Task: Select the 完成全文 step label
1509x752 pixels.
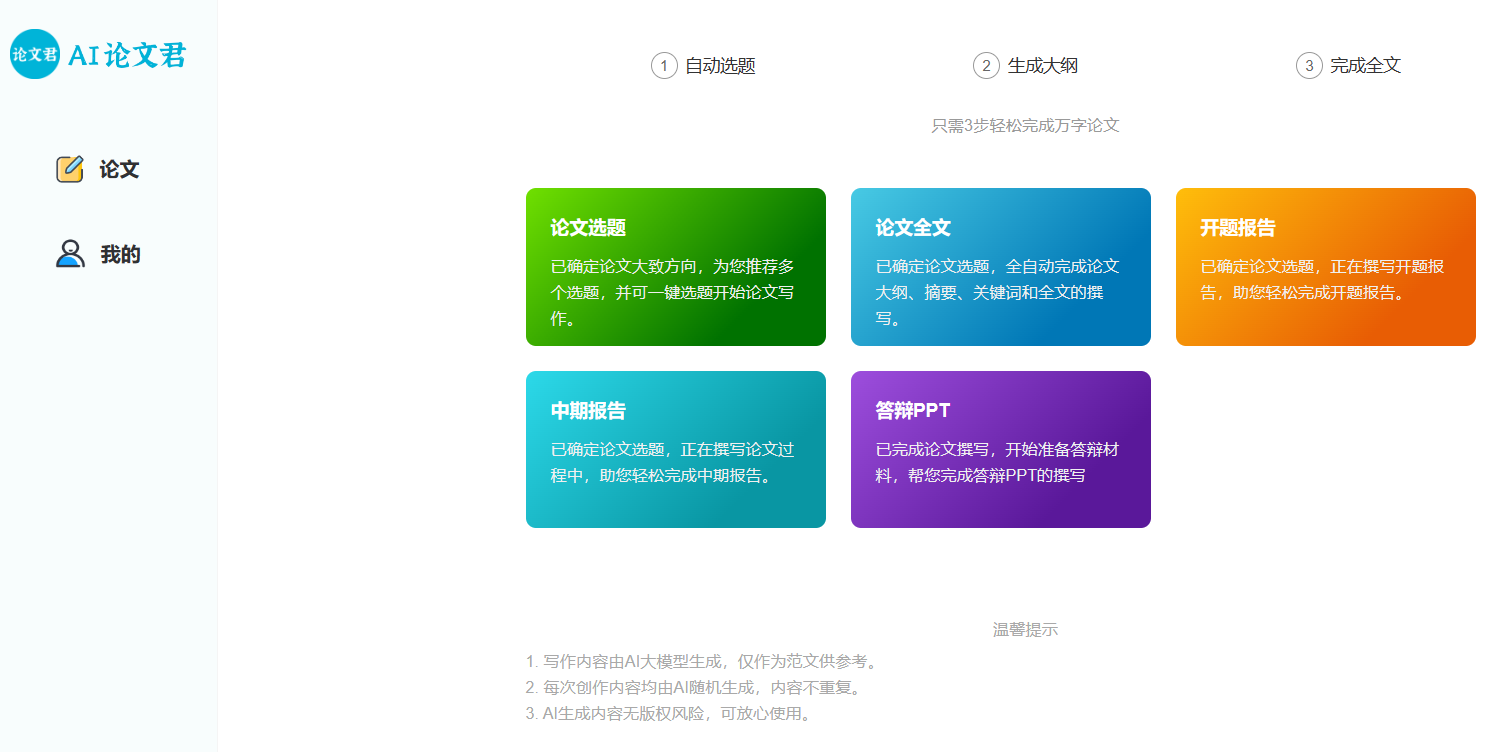Action: click(x=1365, y=66)
